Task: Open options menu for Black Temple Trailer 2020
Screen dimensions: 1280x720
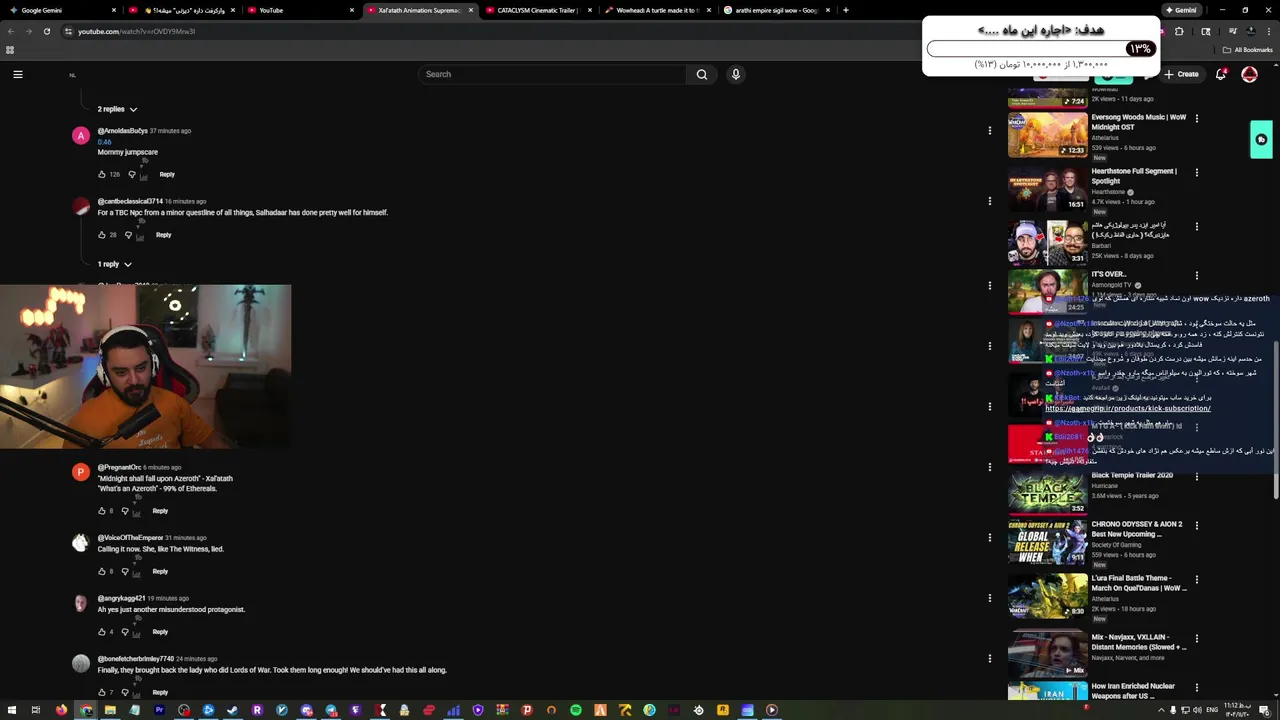Action: 1196,476
